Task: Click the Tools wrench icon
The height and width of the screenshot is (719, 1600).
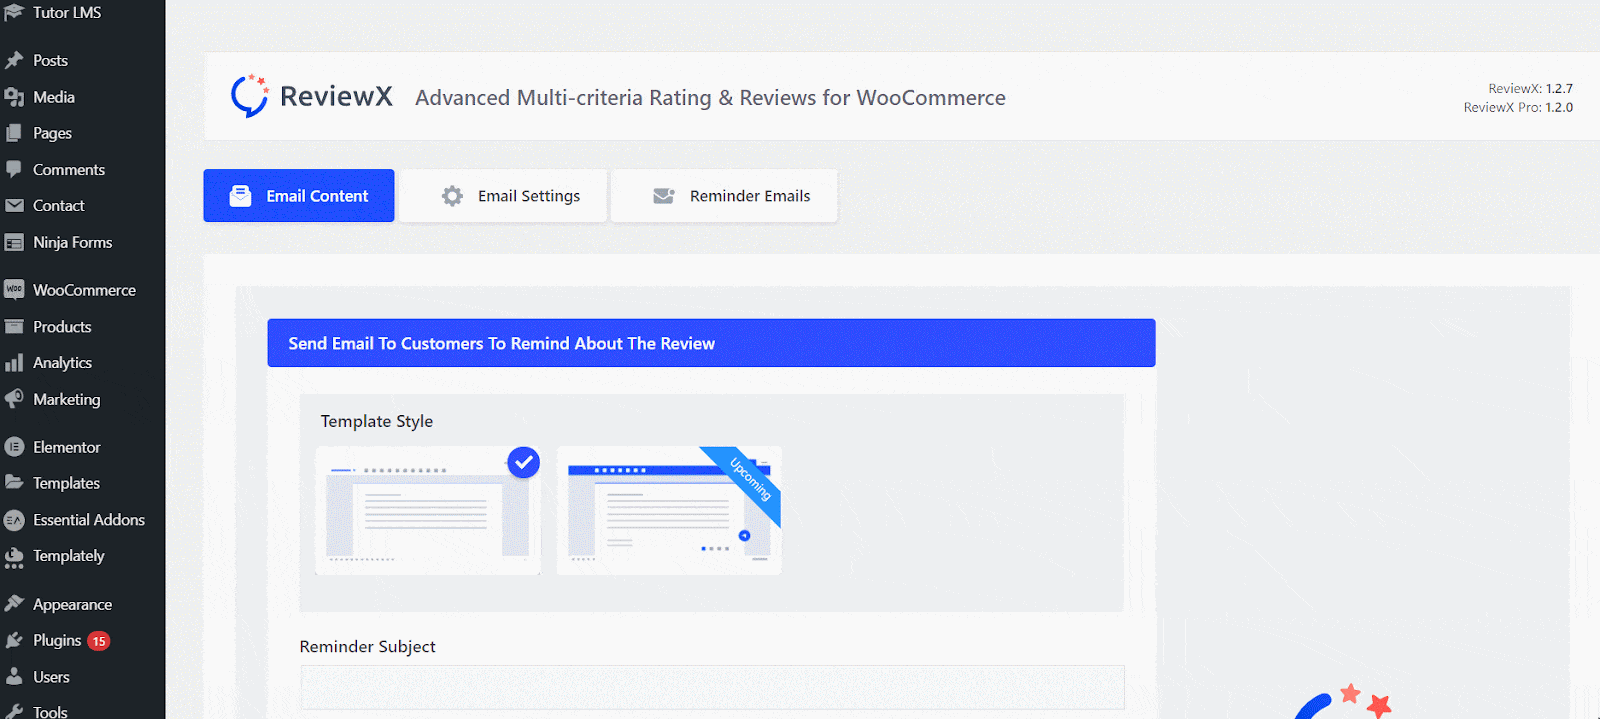Action: pyautogui.click(x=14, y=712)
